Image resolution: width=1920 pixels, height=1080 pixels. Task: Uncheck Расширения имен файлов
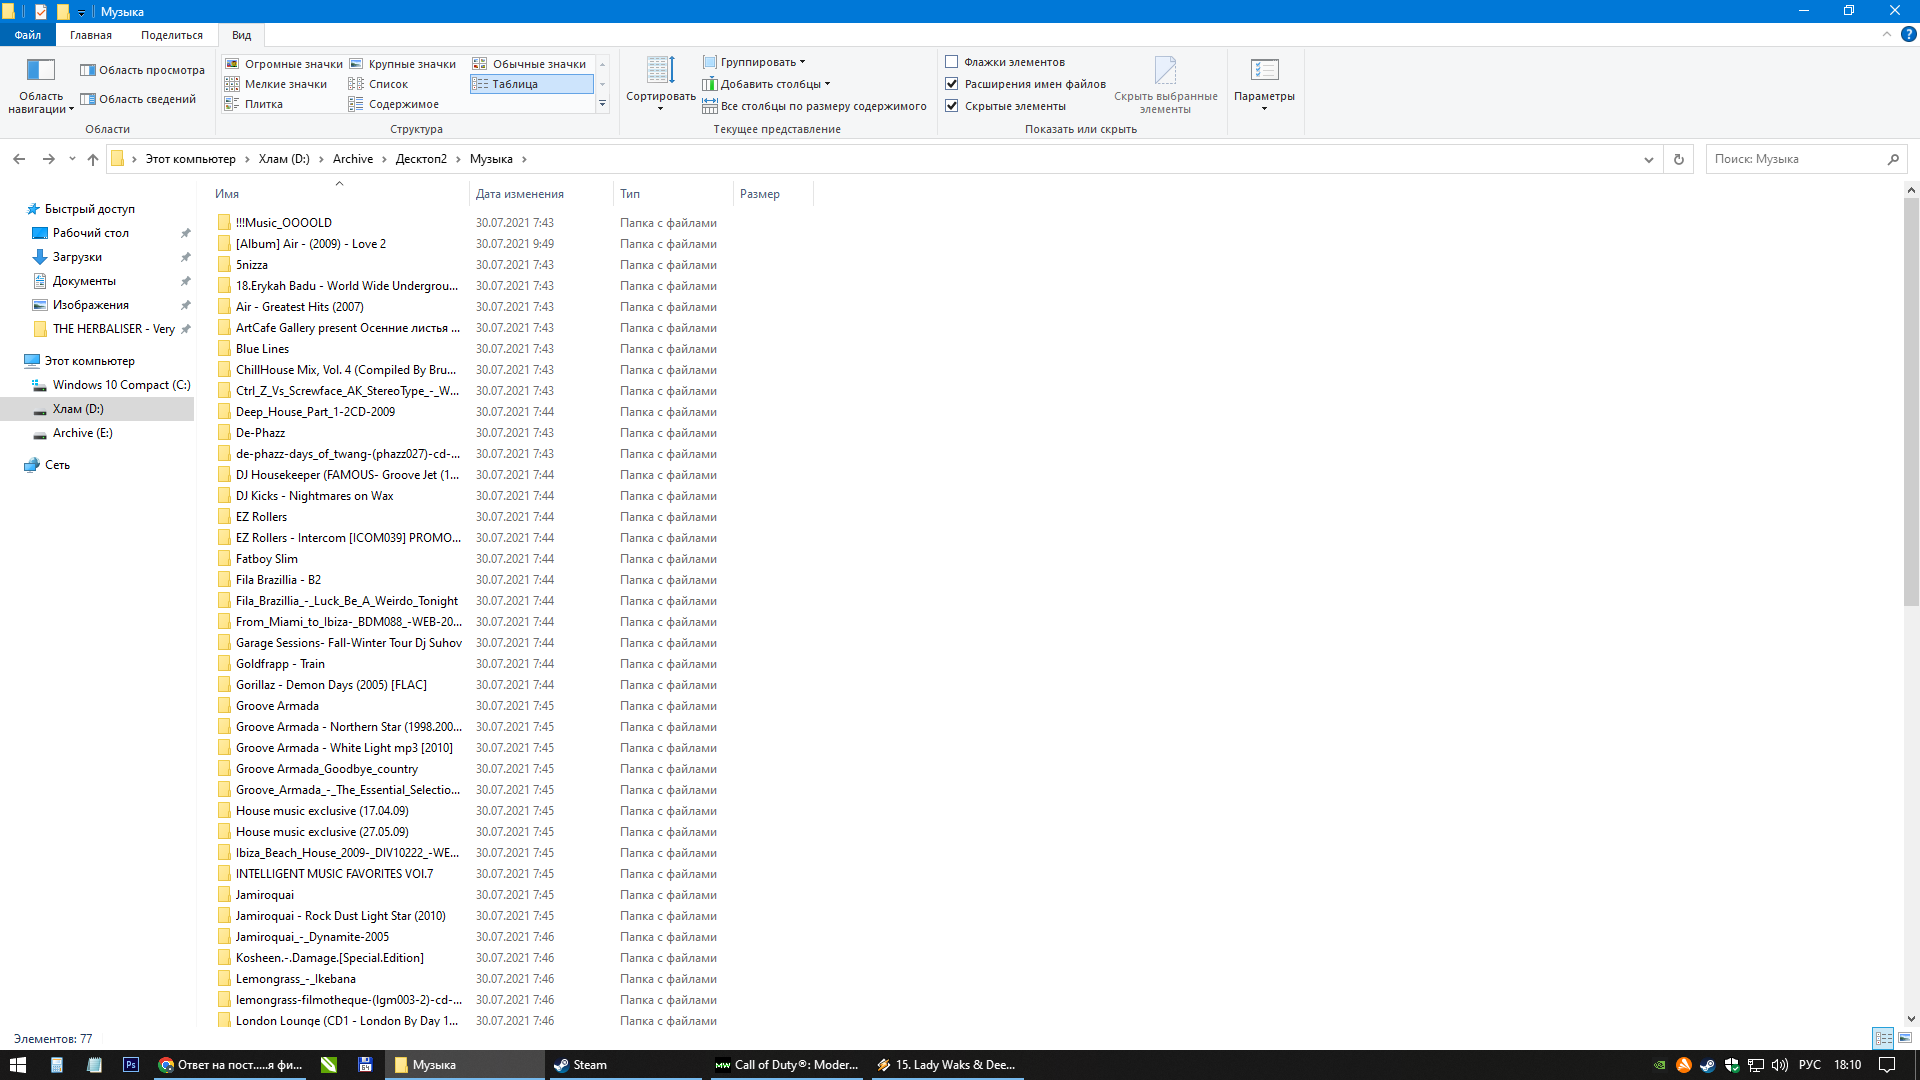pos(952,84)
